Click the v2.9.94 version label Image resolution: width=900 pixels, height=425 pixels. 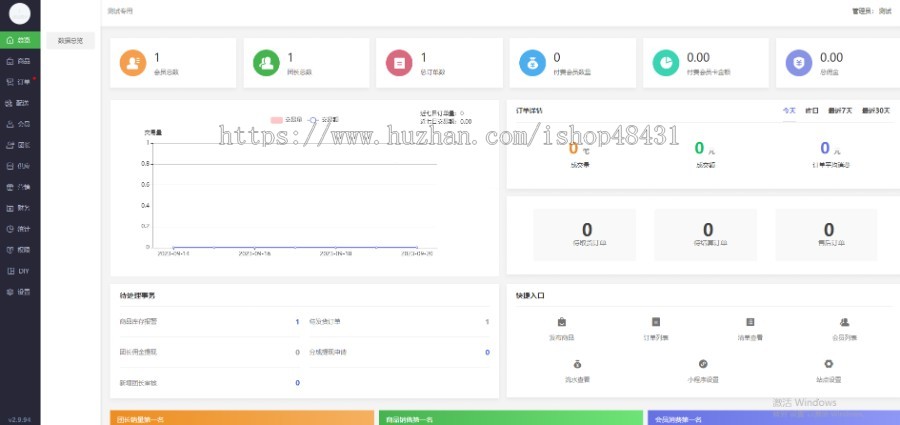(x=20, y=419)
